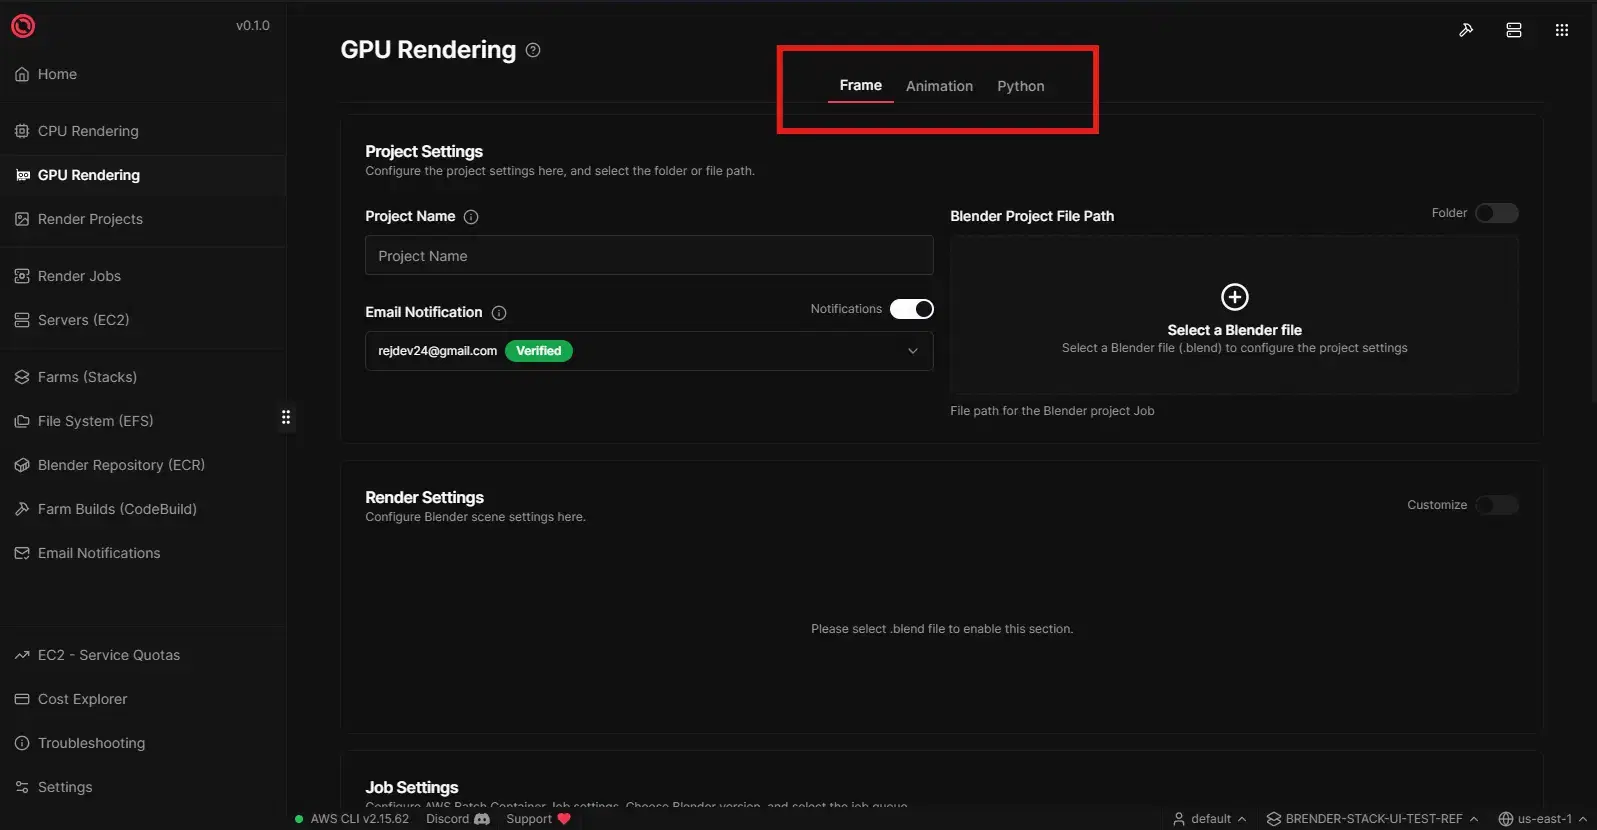Click the Discord icon in status bar

click(x=482, y=819)
